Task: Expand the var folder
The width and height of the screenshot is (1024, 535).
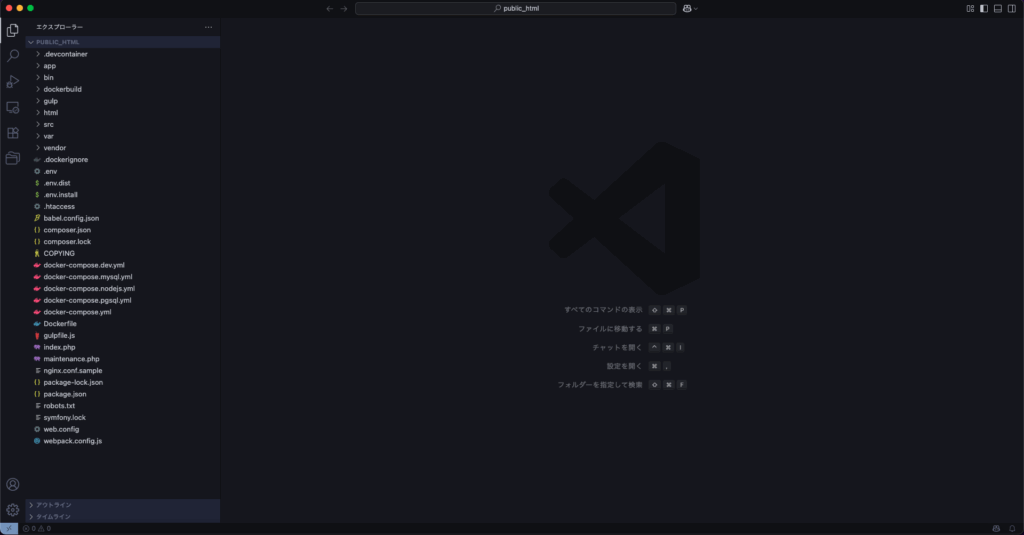Action: coord(123,137)
